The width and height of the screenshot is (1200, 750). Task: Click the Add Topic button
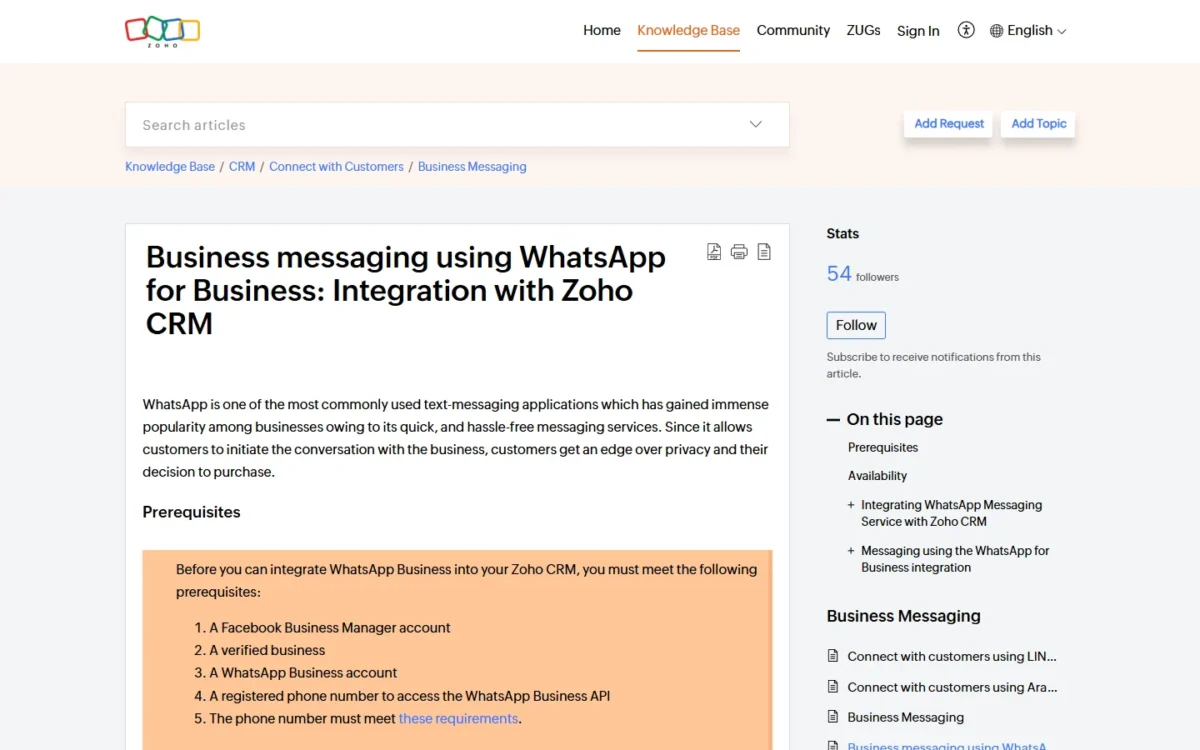1038,124
